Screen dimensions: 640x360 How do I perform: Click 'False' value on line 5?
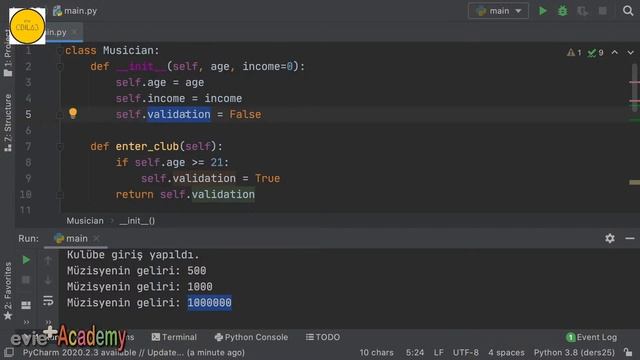point(245,114)
